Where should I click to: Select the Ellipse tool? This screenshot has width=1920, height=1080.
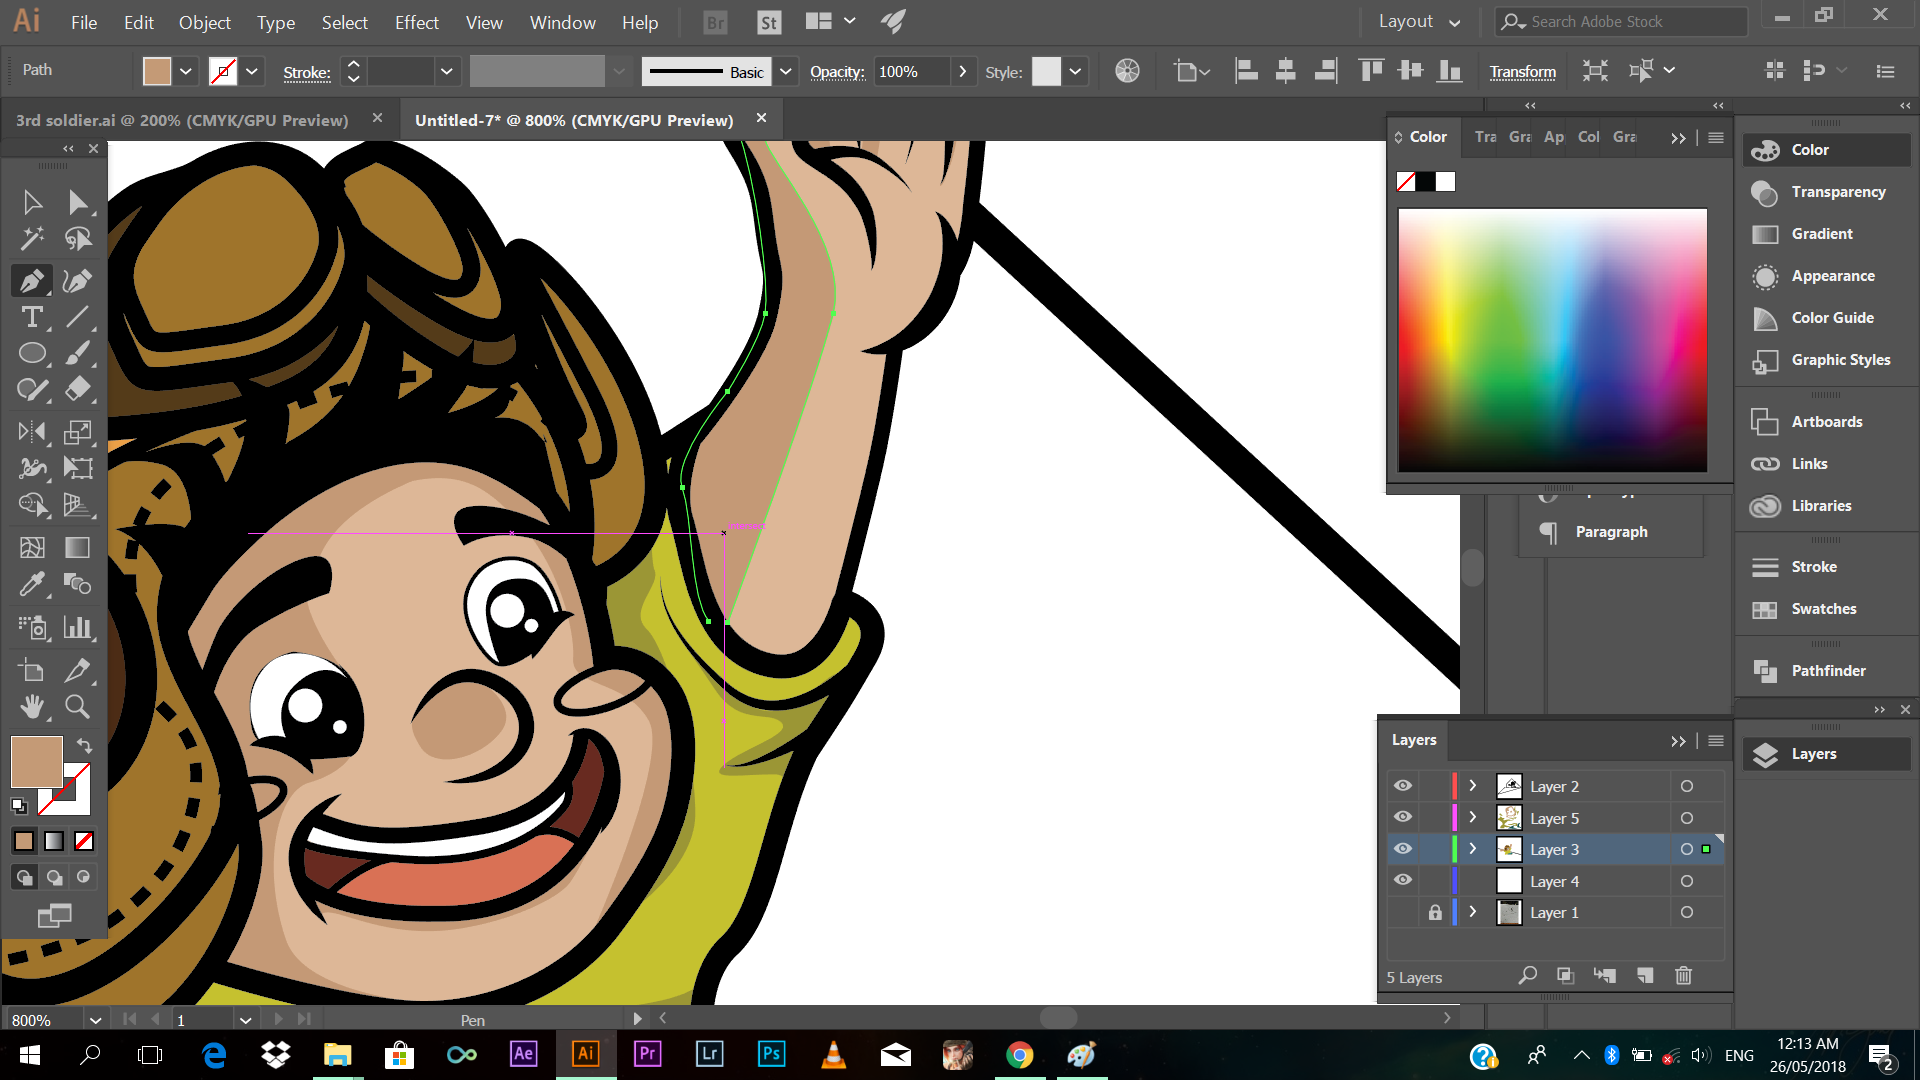pos(32,353)
